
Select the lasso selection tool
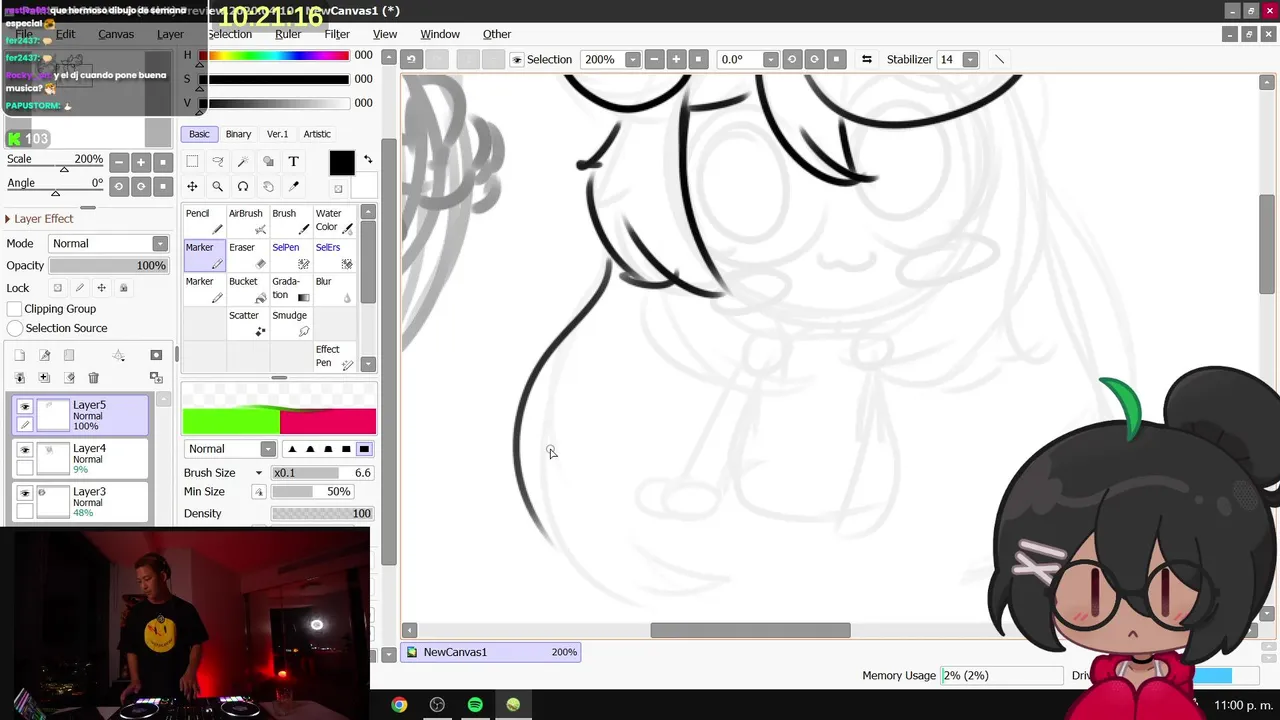[x=218, y=161]
